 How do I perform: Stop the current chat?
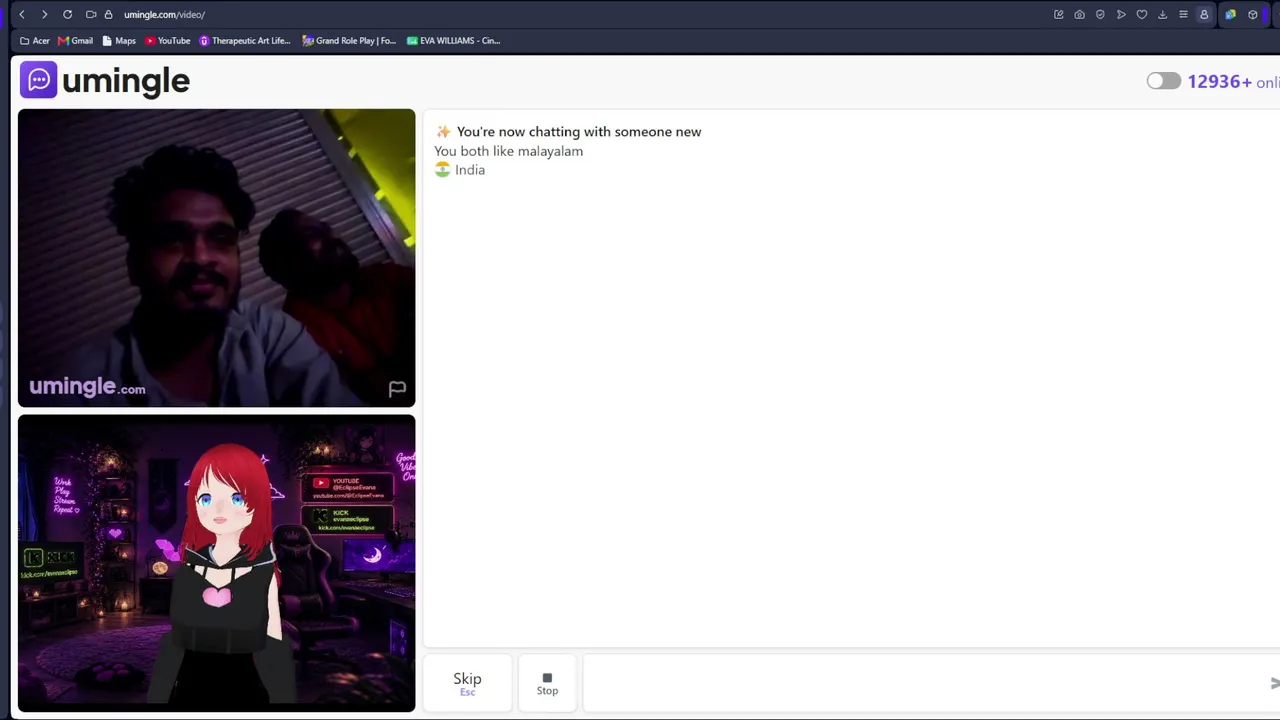pos(547,683)
